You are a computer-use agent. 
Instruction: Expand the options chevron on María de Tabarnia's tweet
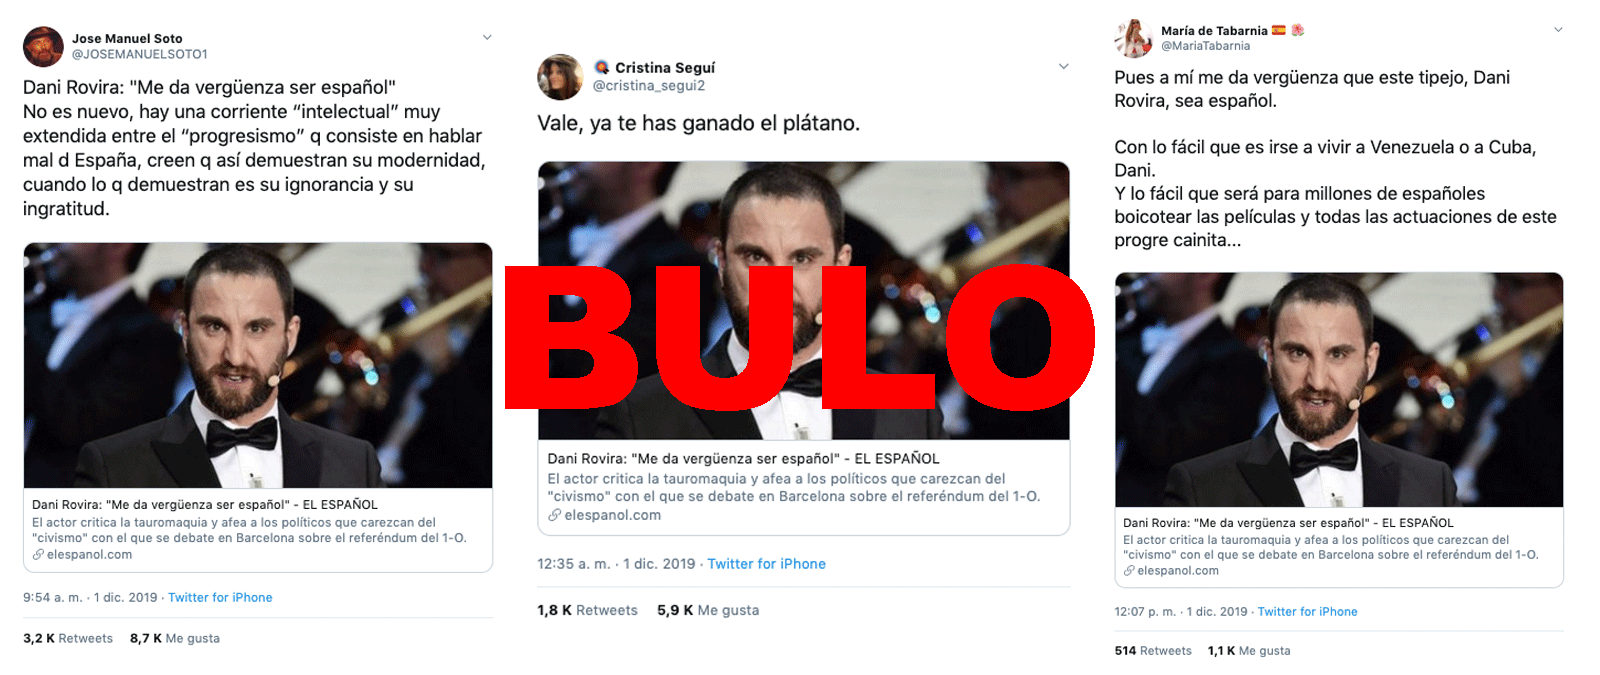click(x=1558, y=29)
